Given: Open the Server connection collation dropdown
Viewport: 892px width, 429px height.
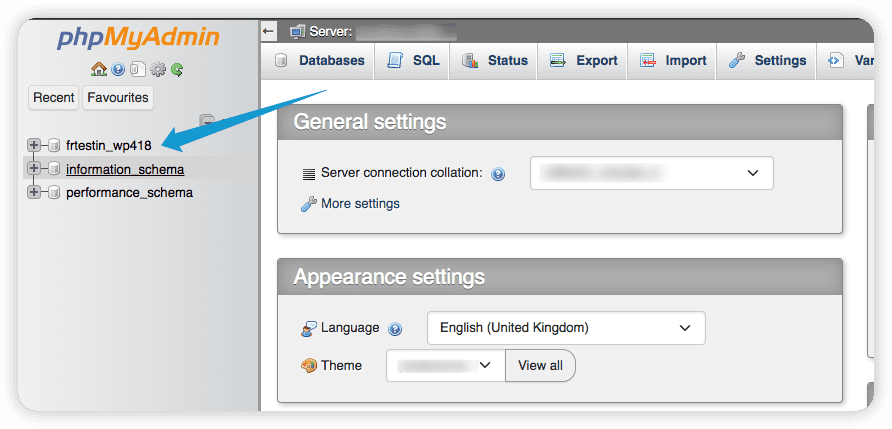Looking at the screenshot, I should 651,173.
